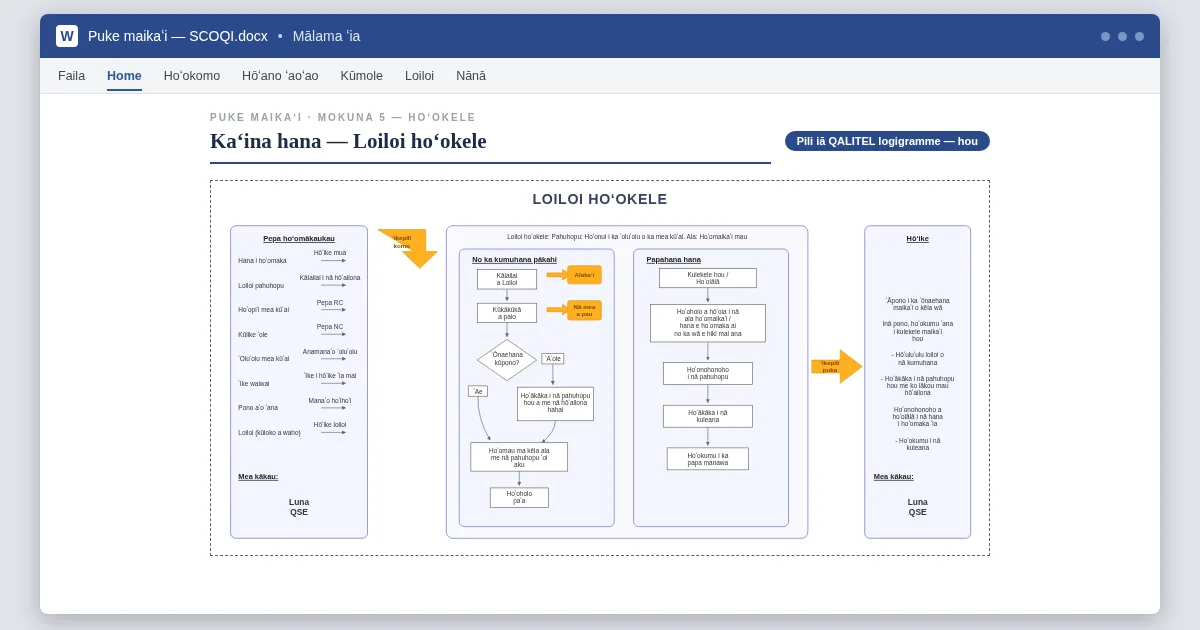Select the Home ribbon tab
The image size is (1200, 630).
click(124, 76)
